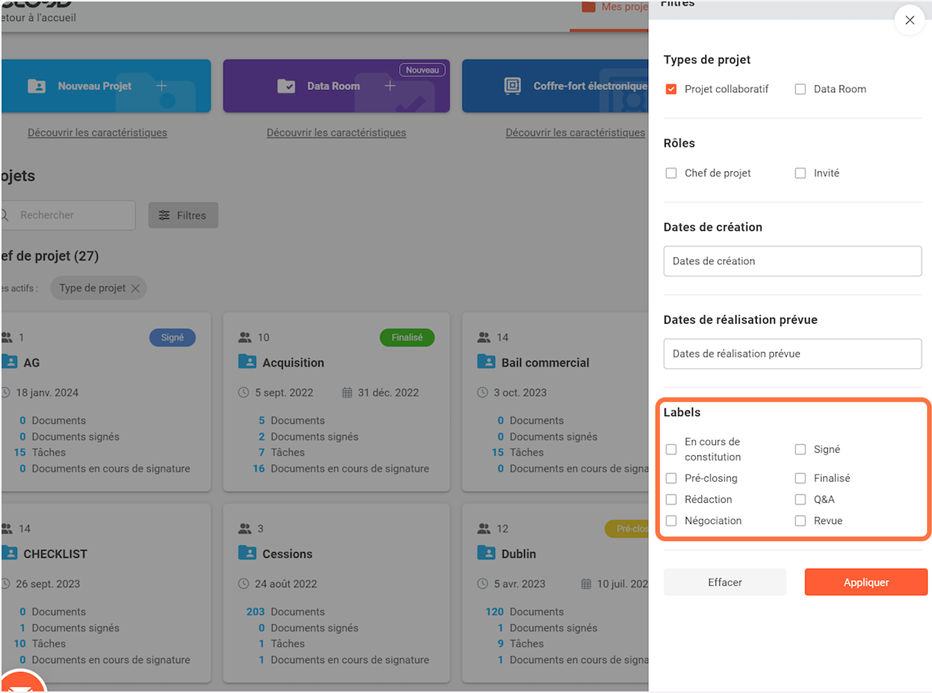Tick the Pré-closing label checkbox

671,478
